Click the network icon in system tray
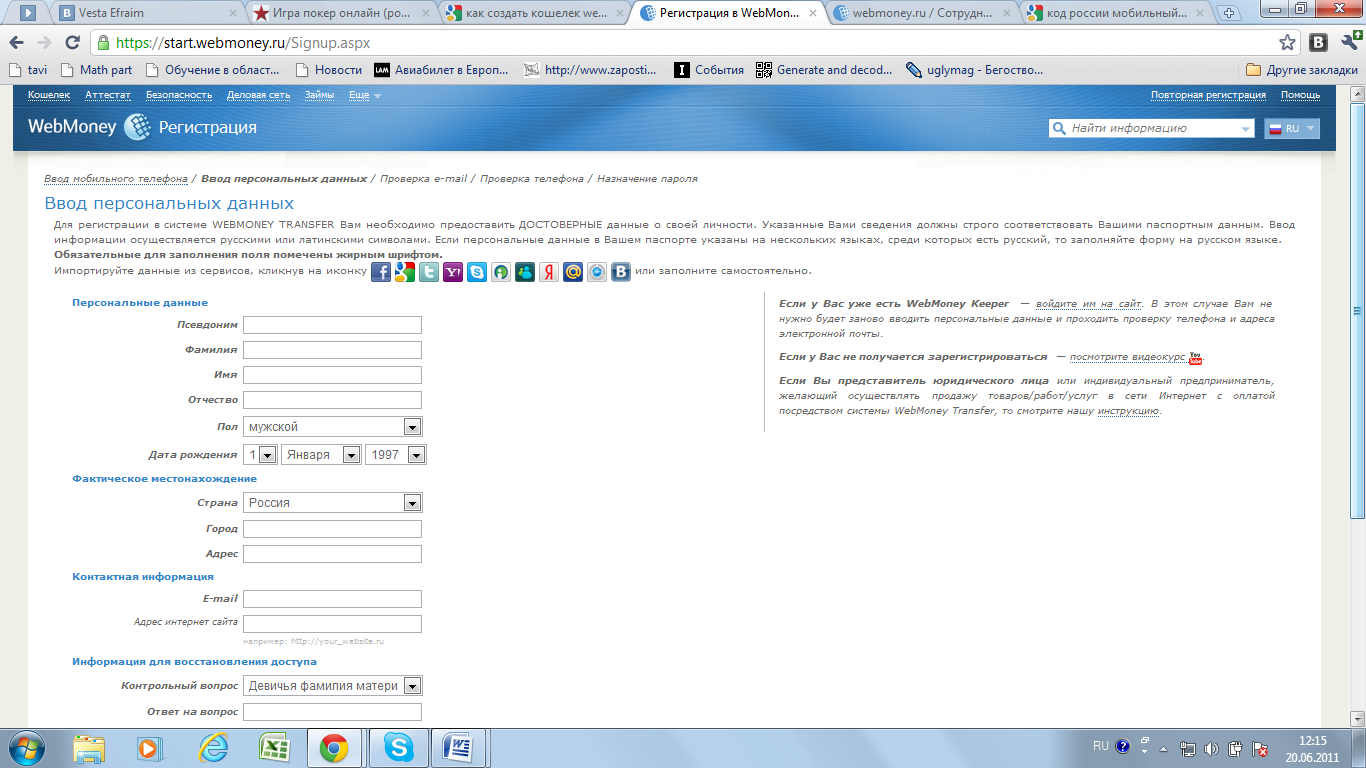This screenshot has height=768, width=1366. point(1188,748)
